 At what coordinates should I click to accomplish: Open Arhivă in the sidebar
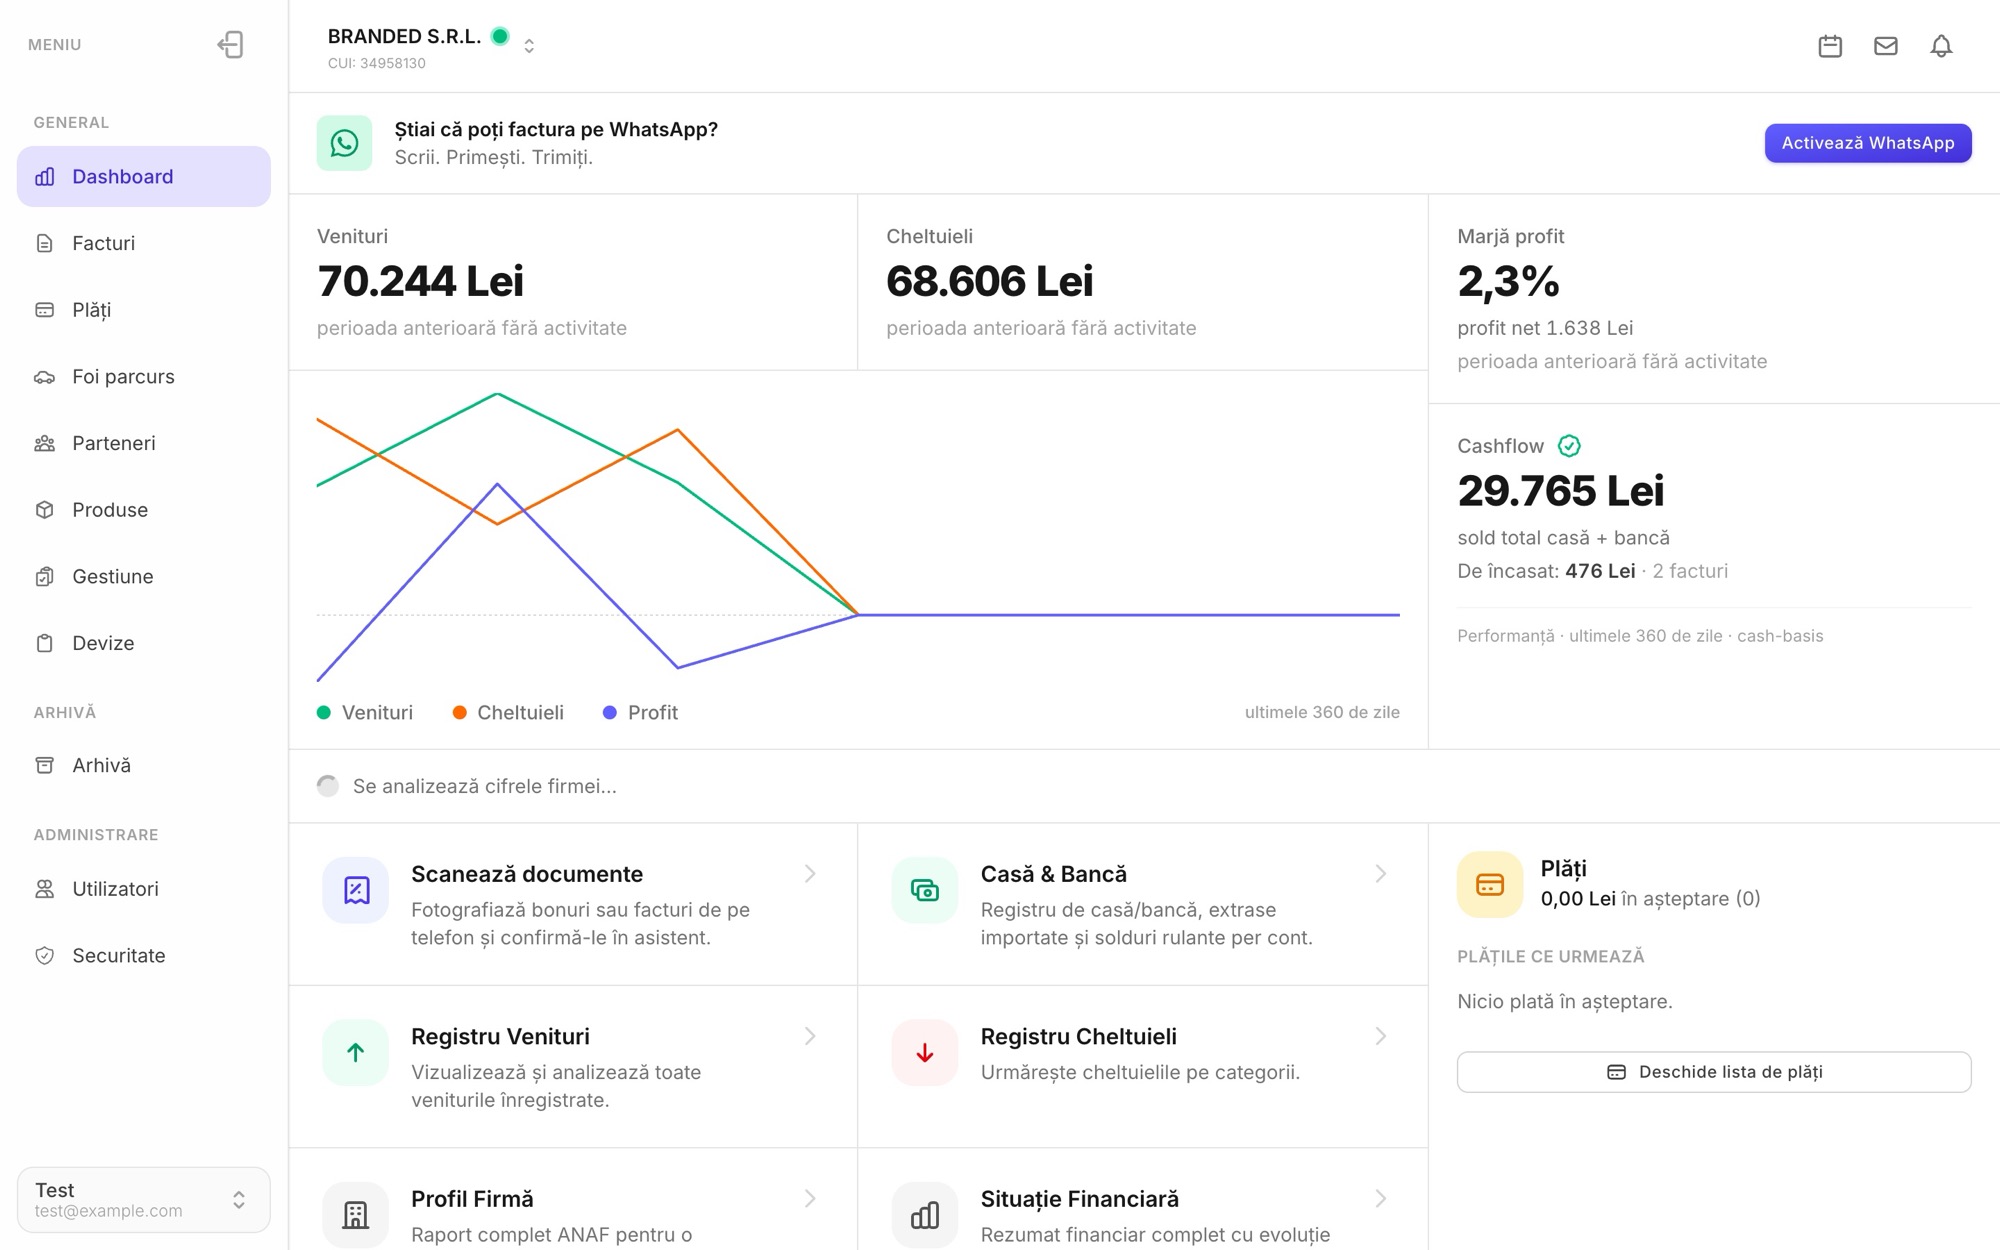click(x=144, y=765)
